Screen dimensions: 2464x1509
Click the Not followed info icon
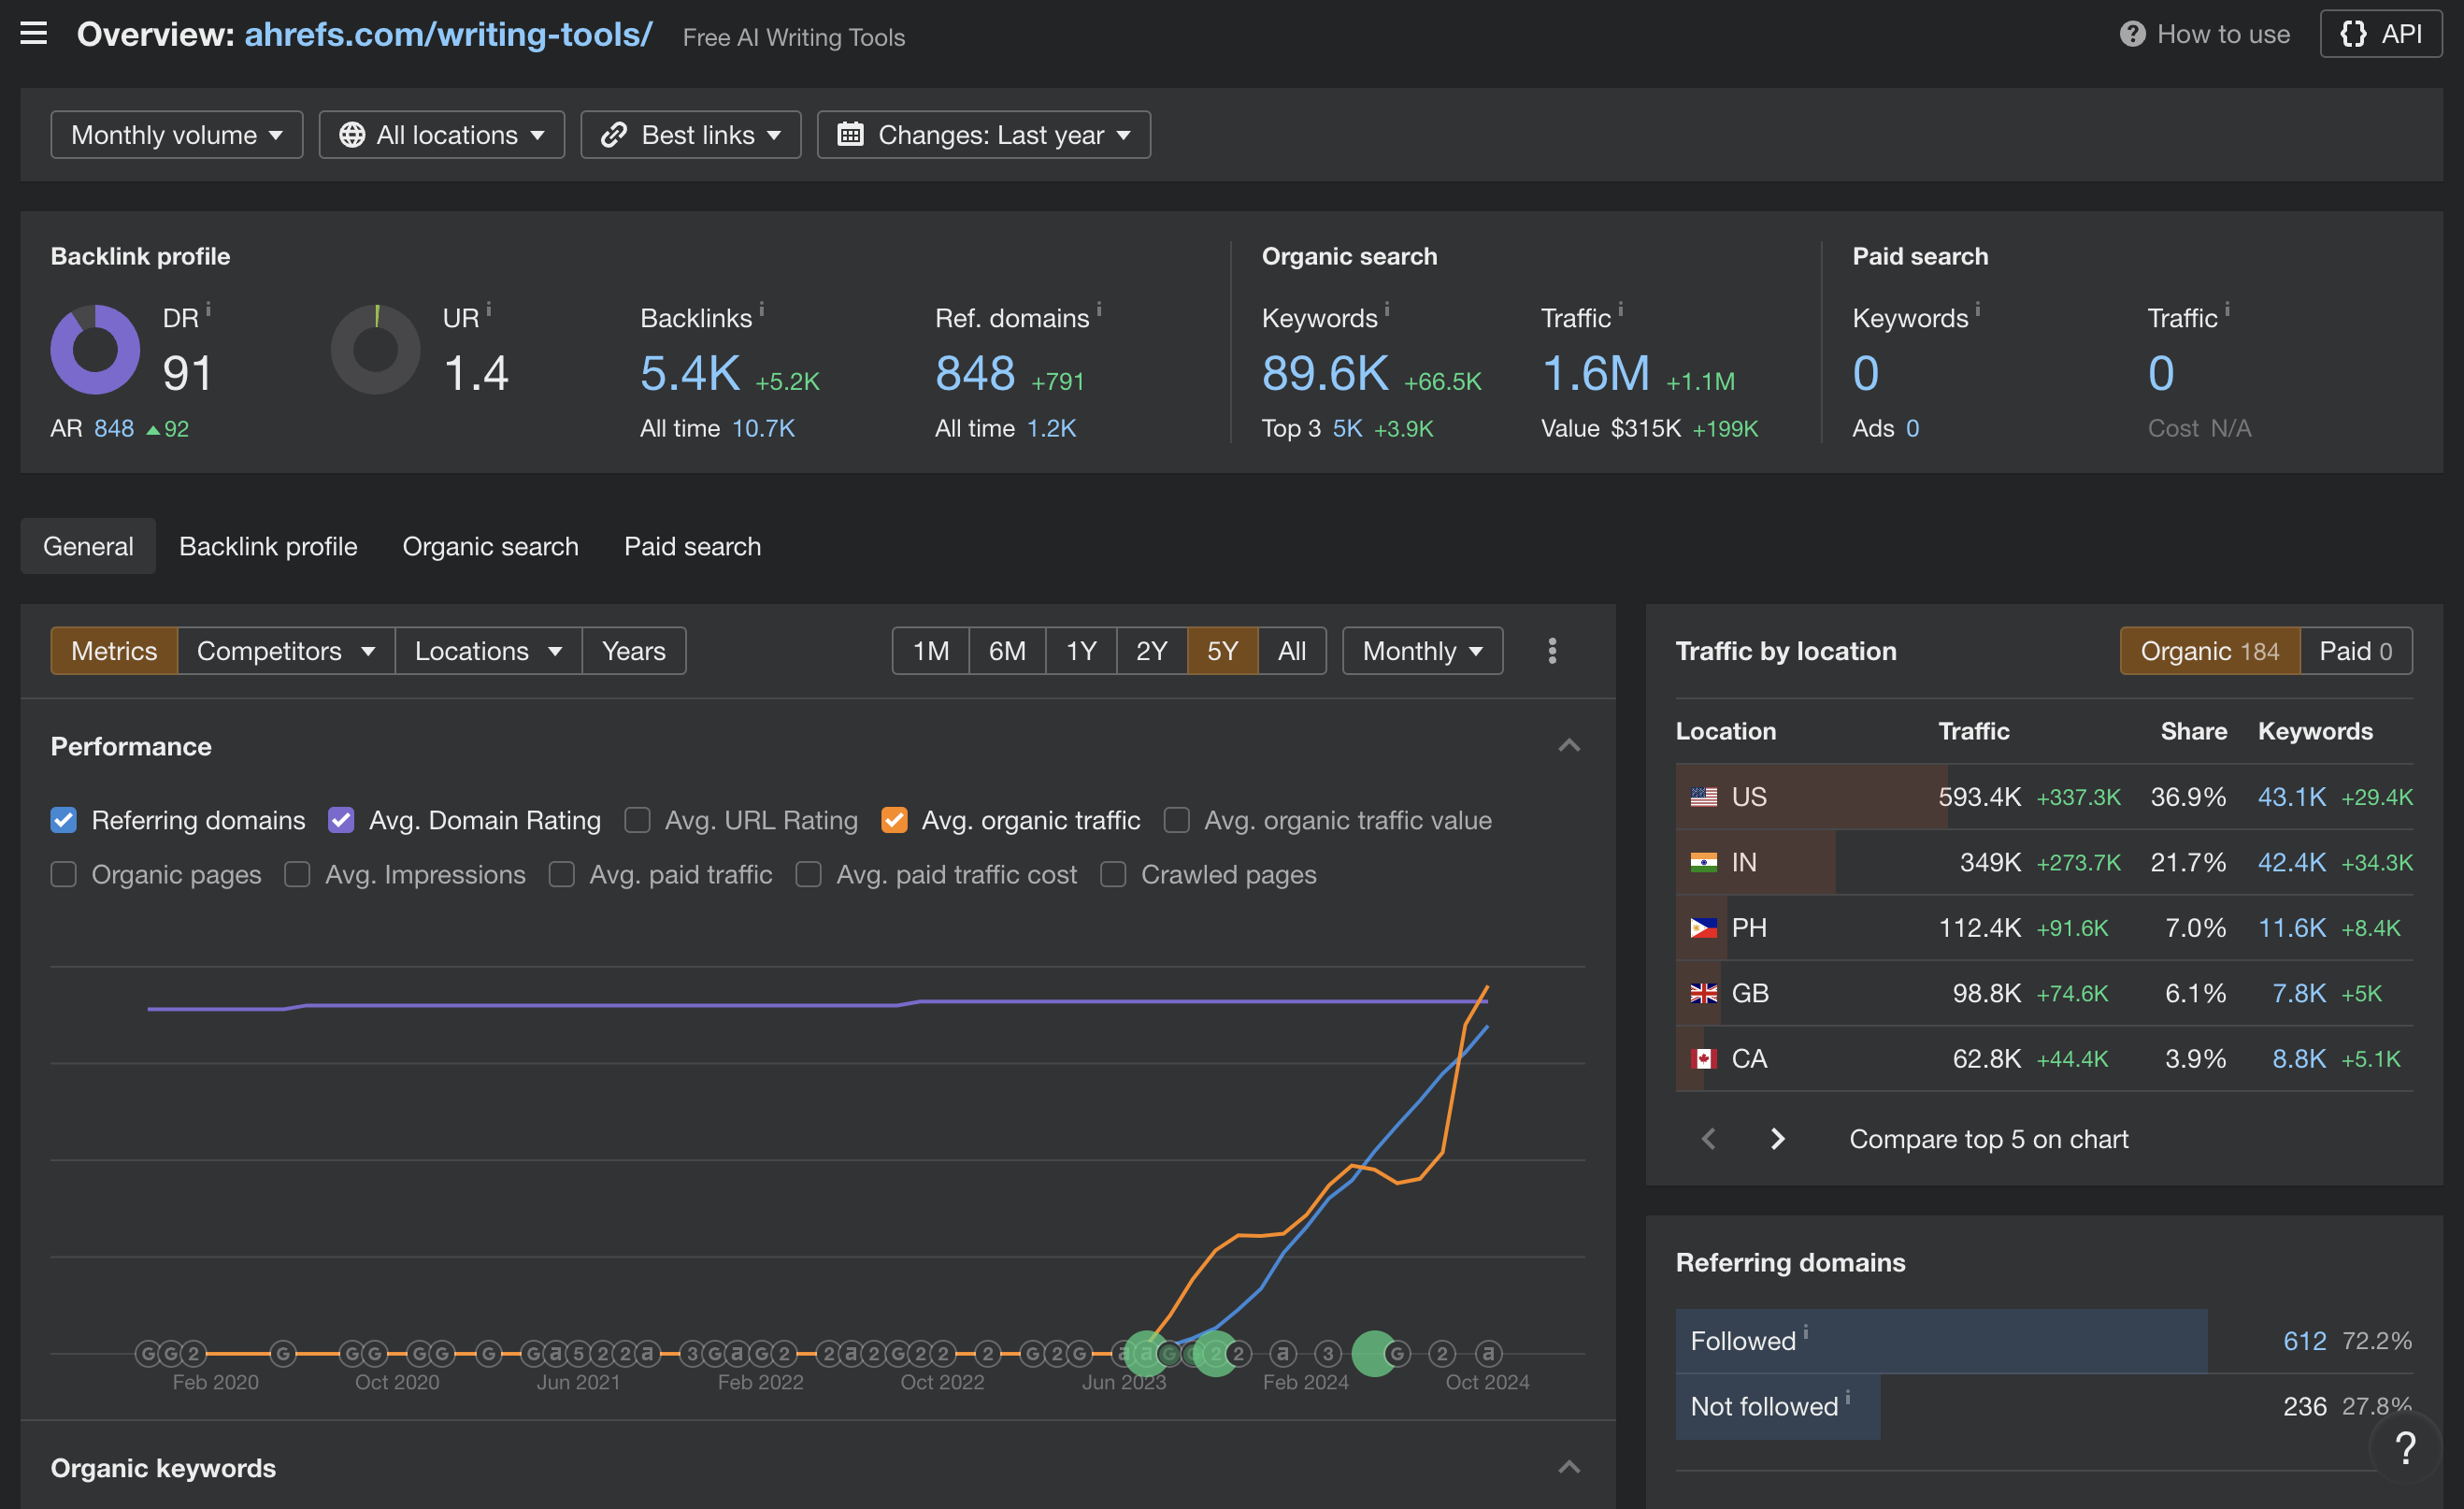1848,1397
